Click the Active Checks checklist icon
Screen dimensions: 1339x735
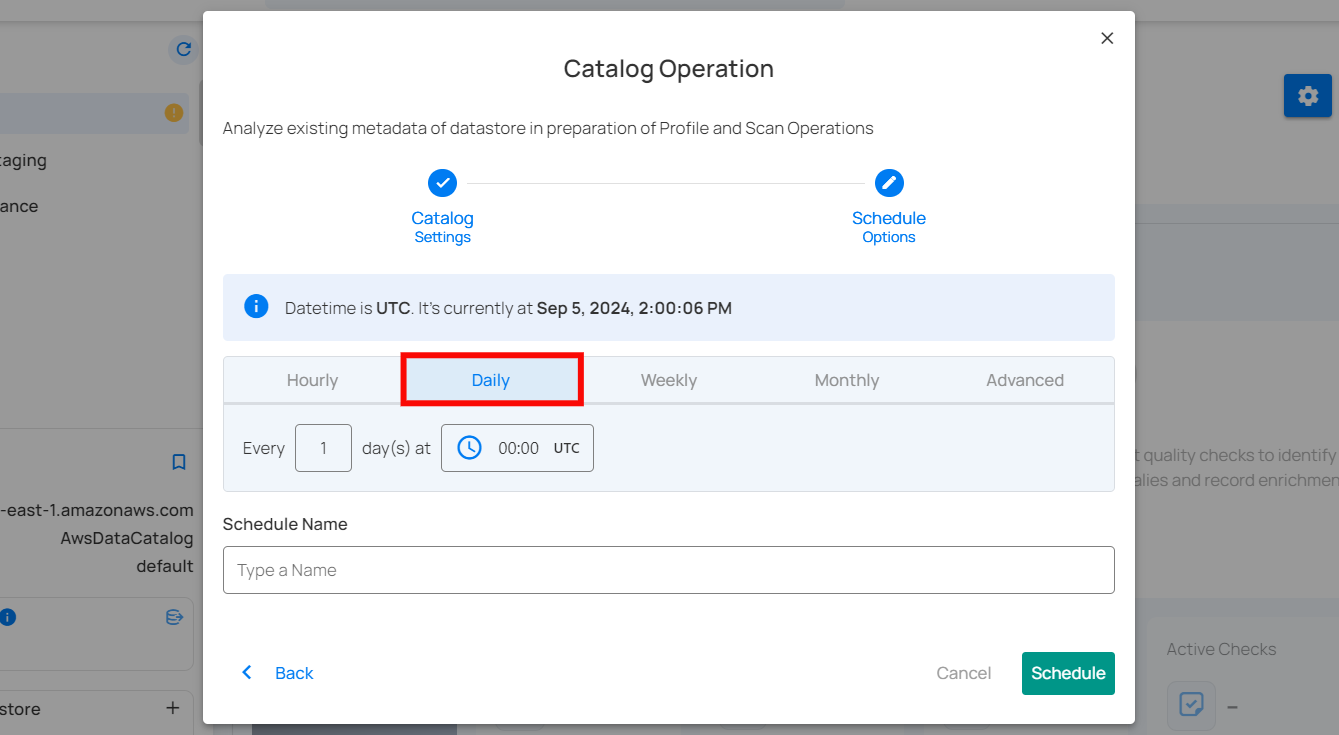point(1191,705)
